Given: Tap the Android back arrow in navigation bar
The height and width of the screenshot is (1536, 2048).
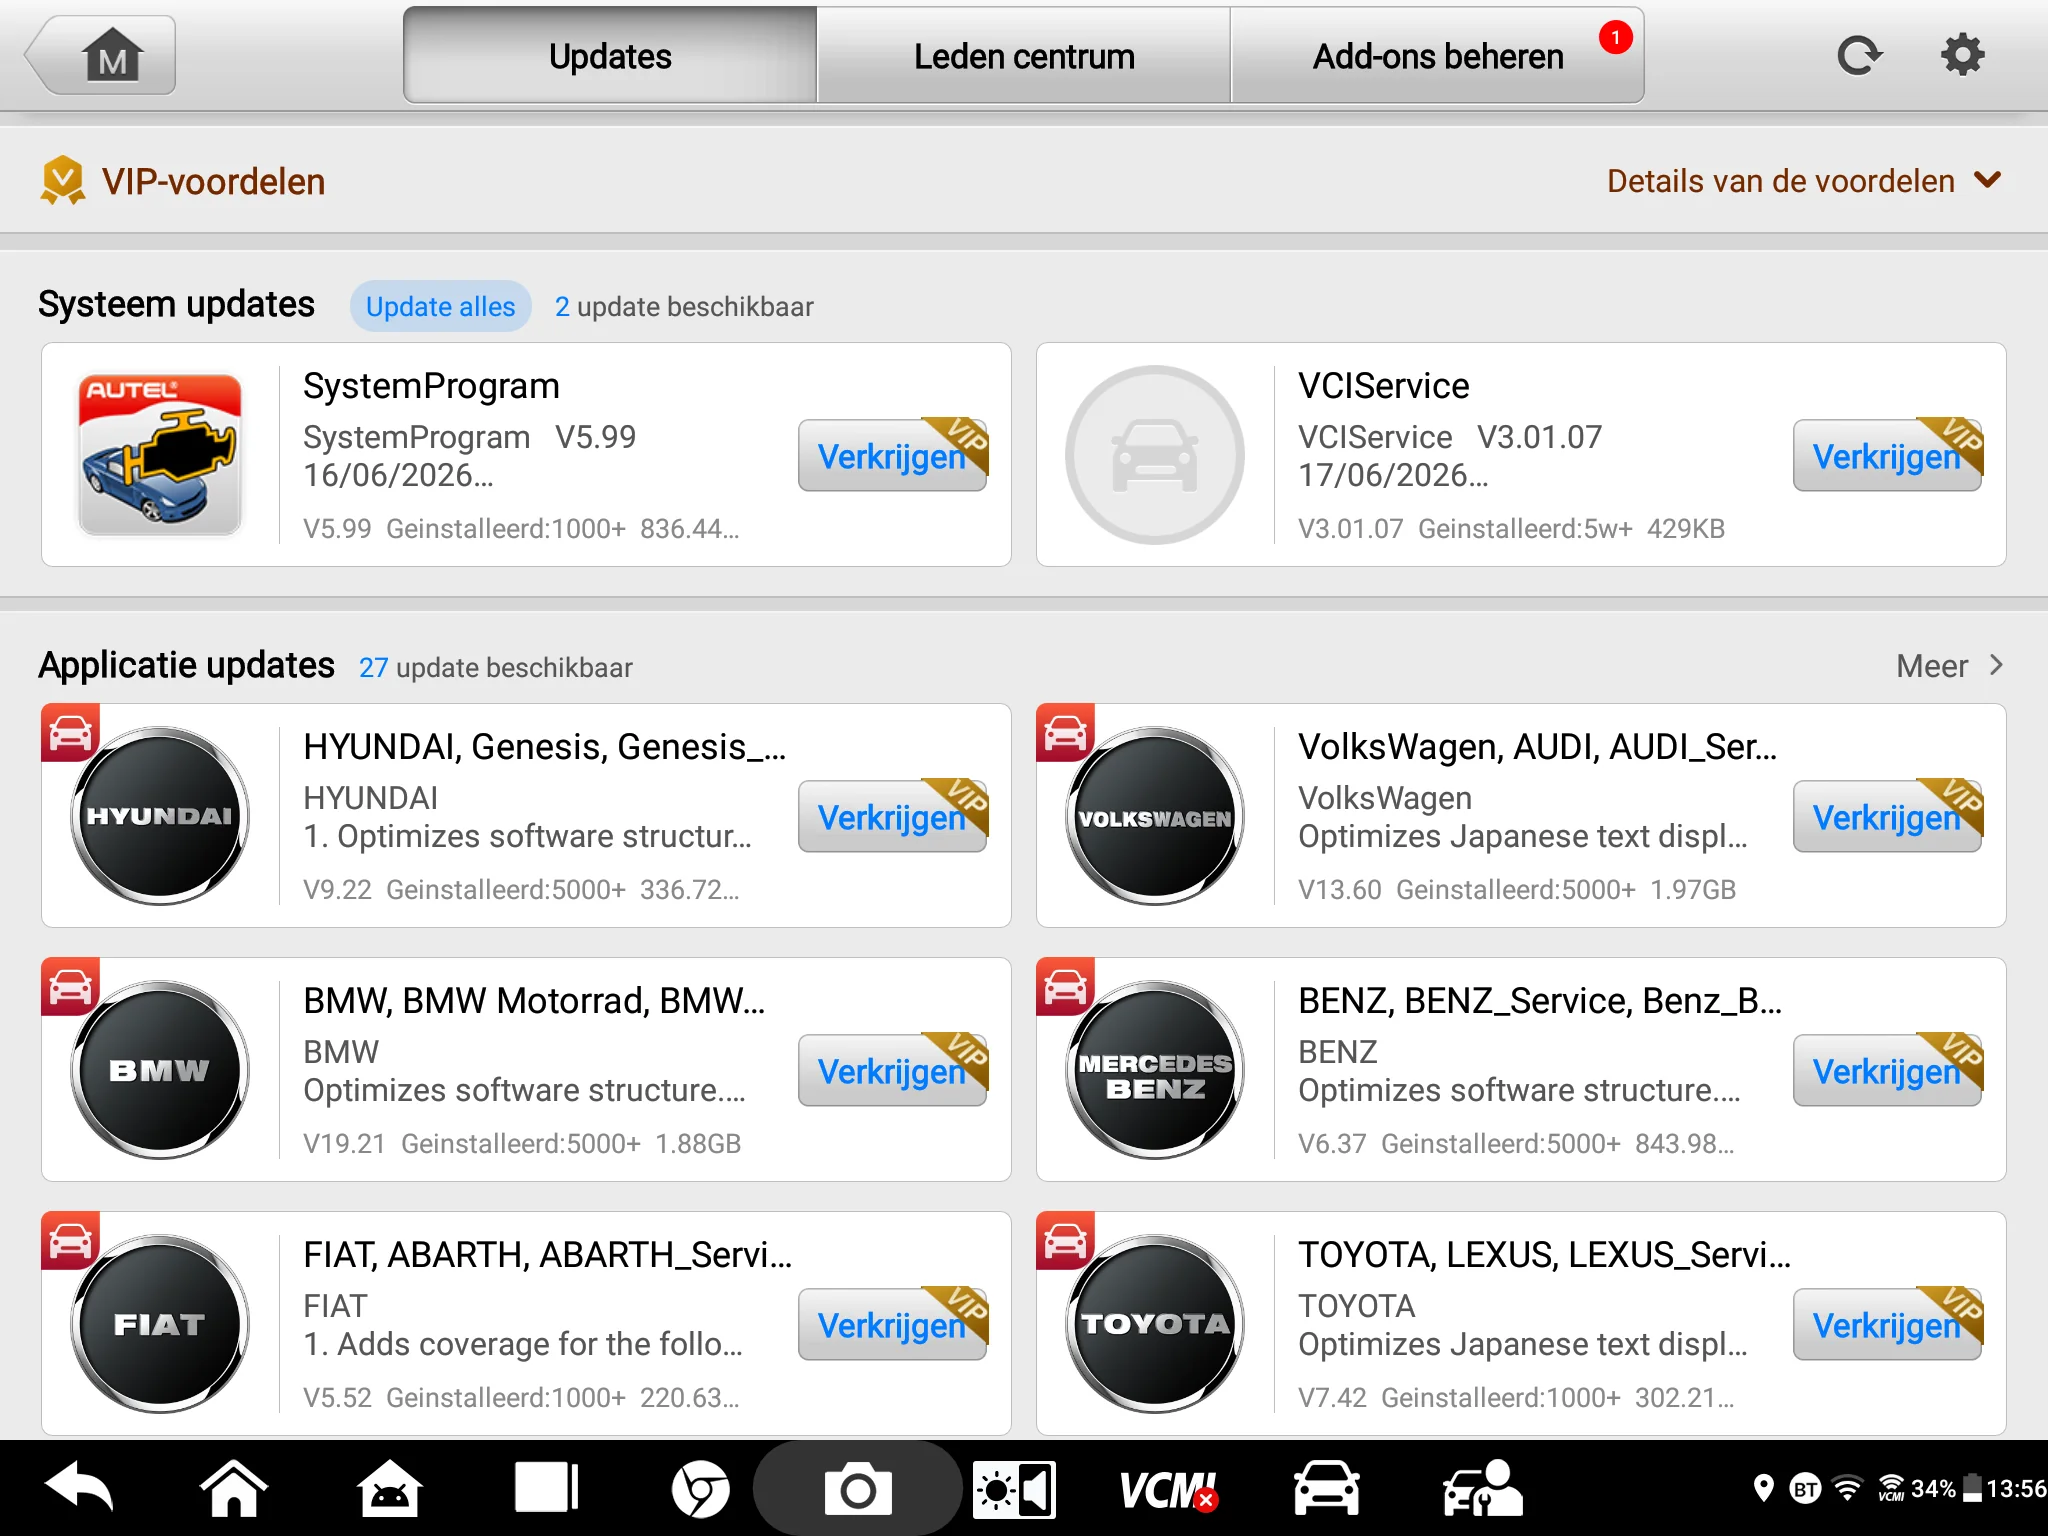Looking at the screenshot, I should pos(79,1488).
